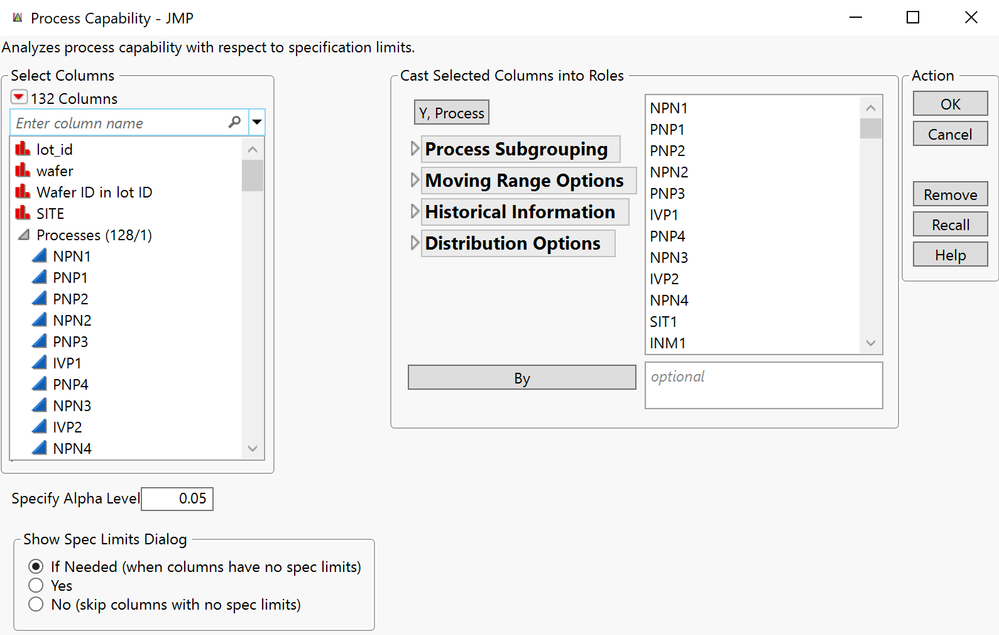This screenshot has height=635, width=999.
Task: Open Help for Process Capability
Action: point(948,254)
